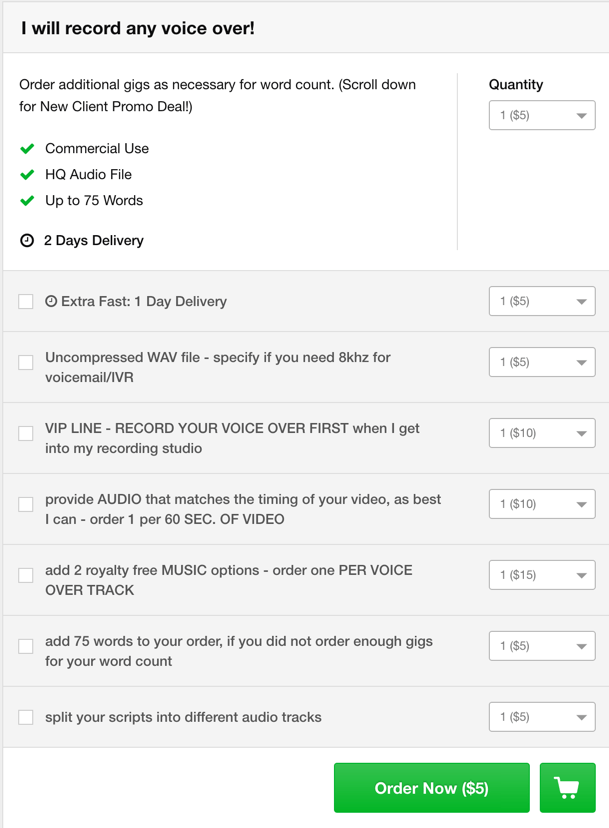Screen dimensions: 609x828
Task: Open the Uncompressed WAV quantity dropdown
Action: [x=542, y=362]
